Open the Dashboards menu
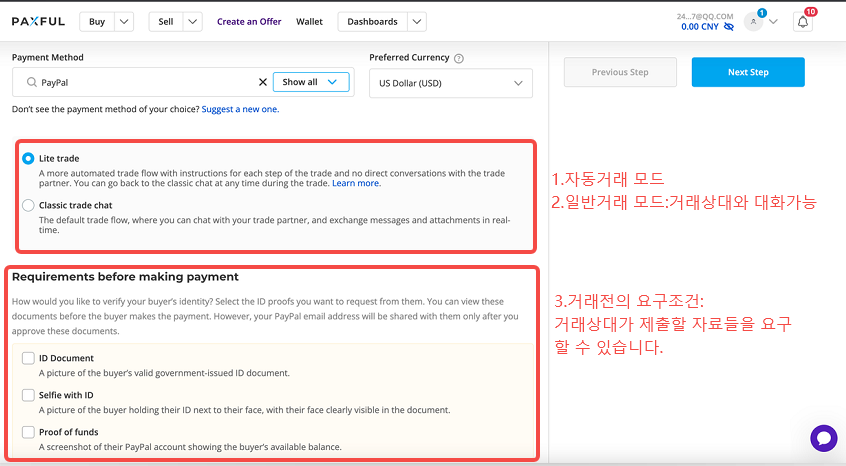 pyautogui.click(x=372, y=22)
